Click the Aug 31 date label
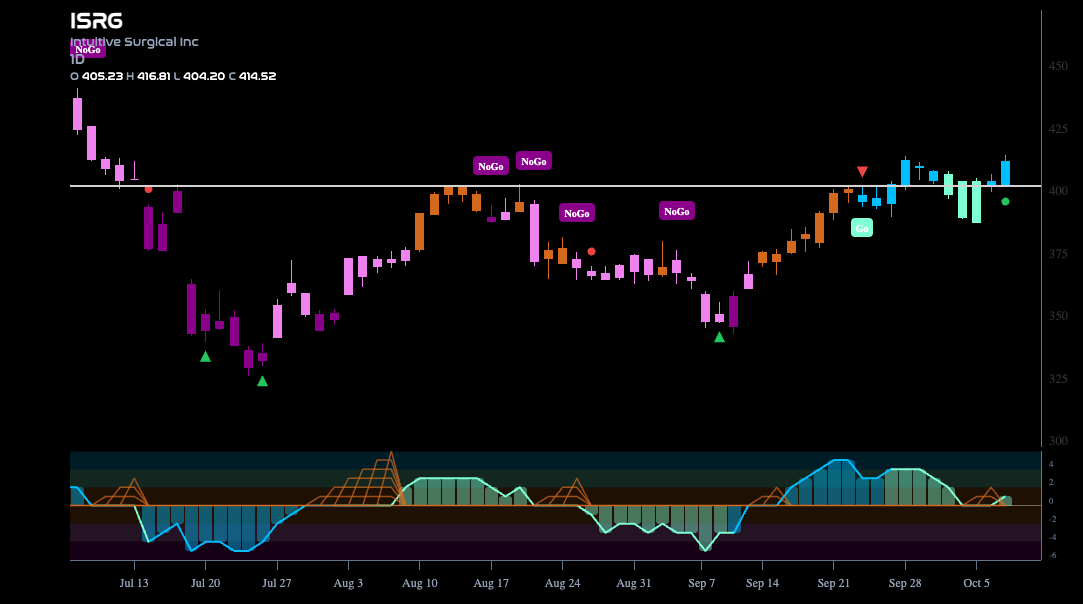Screen dimensions: 1083x604 pyautogui.click(x=633, y=583)
